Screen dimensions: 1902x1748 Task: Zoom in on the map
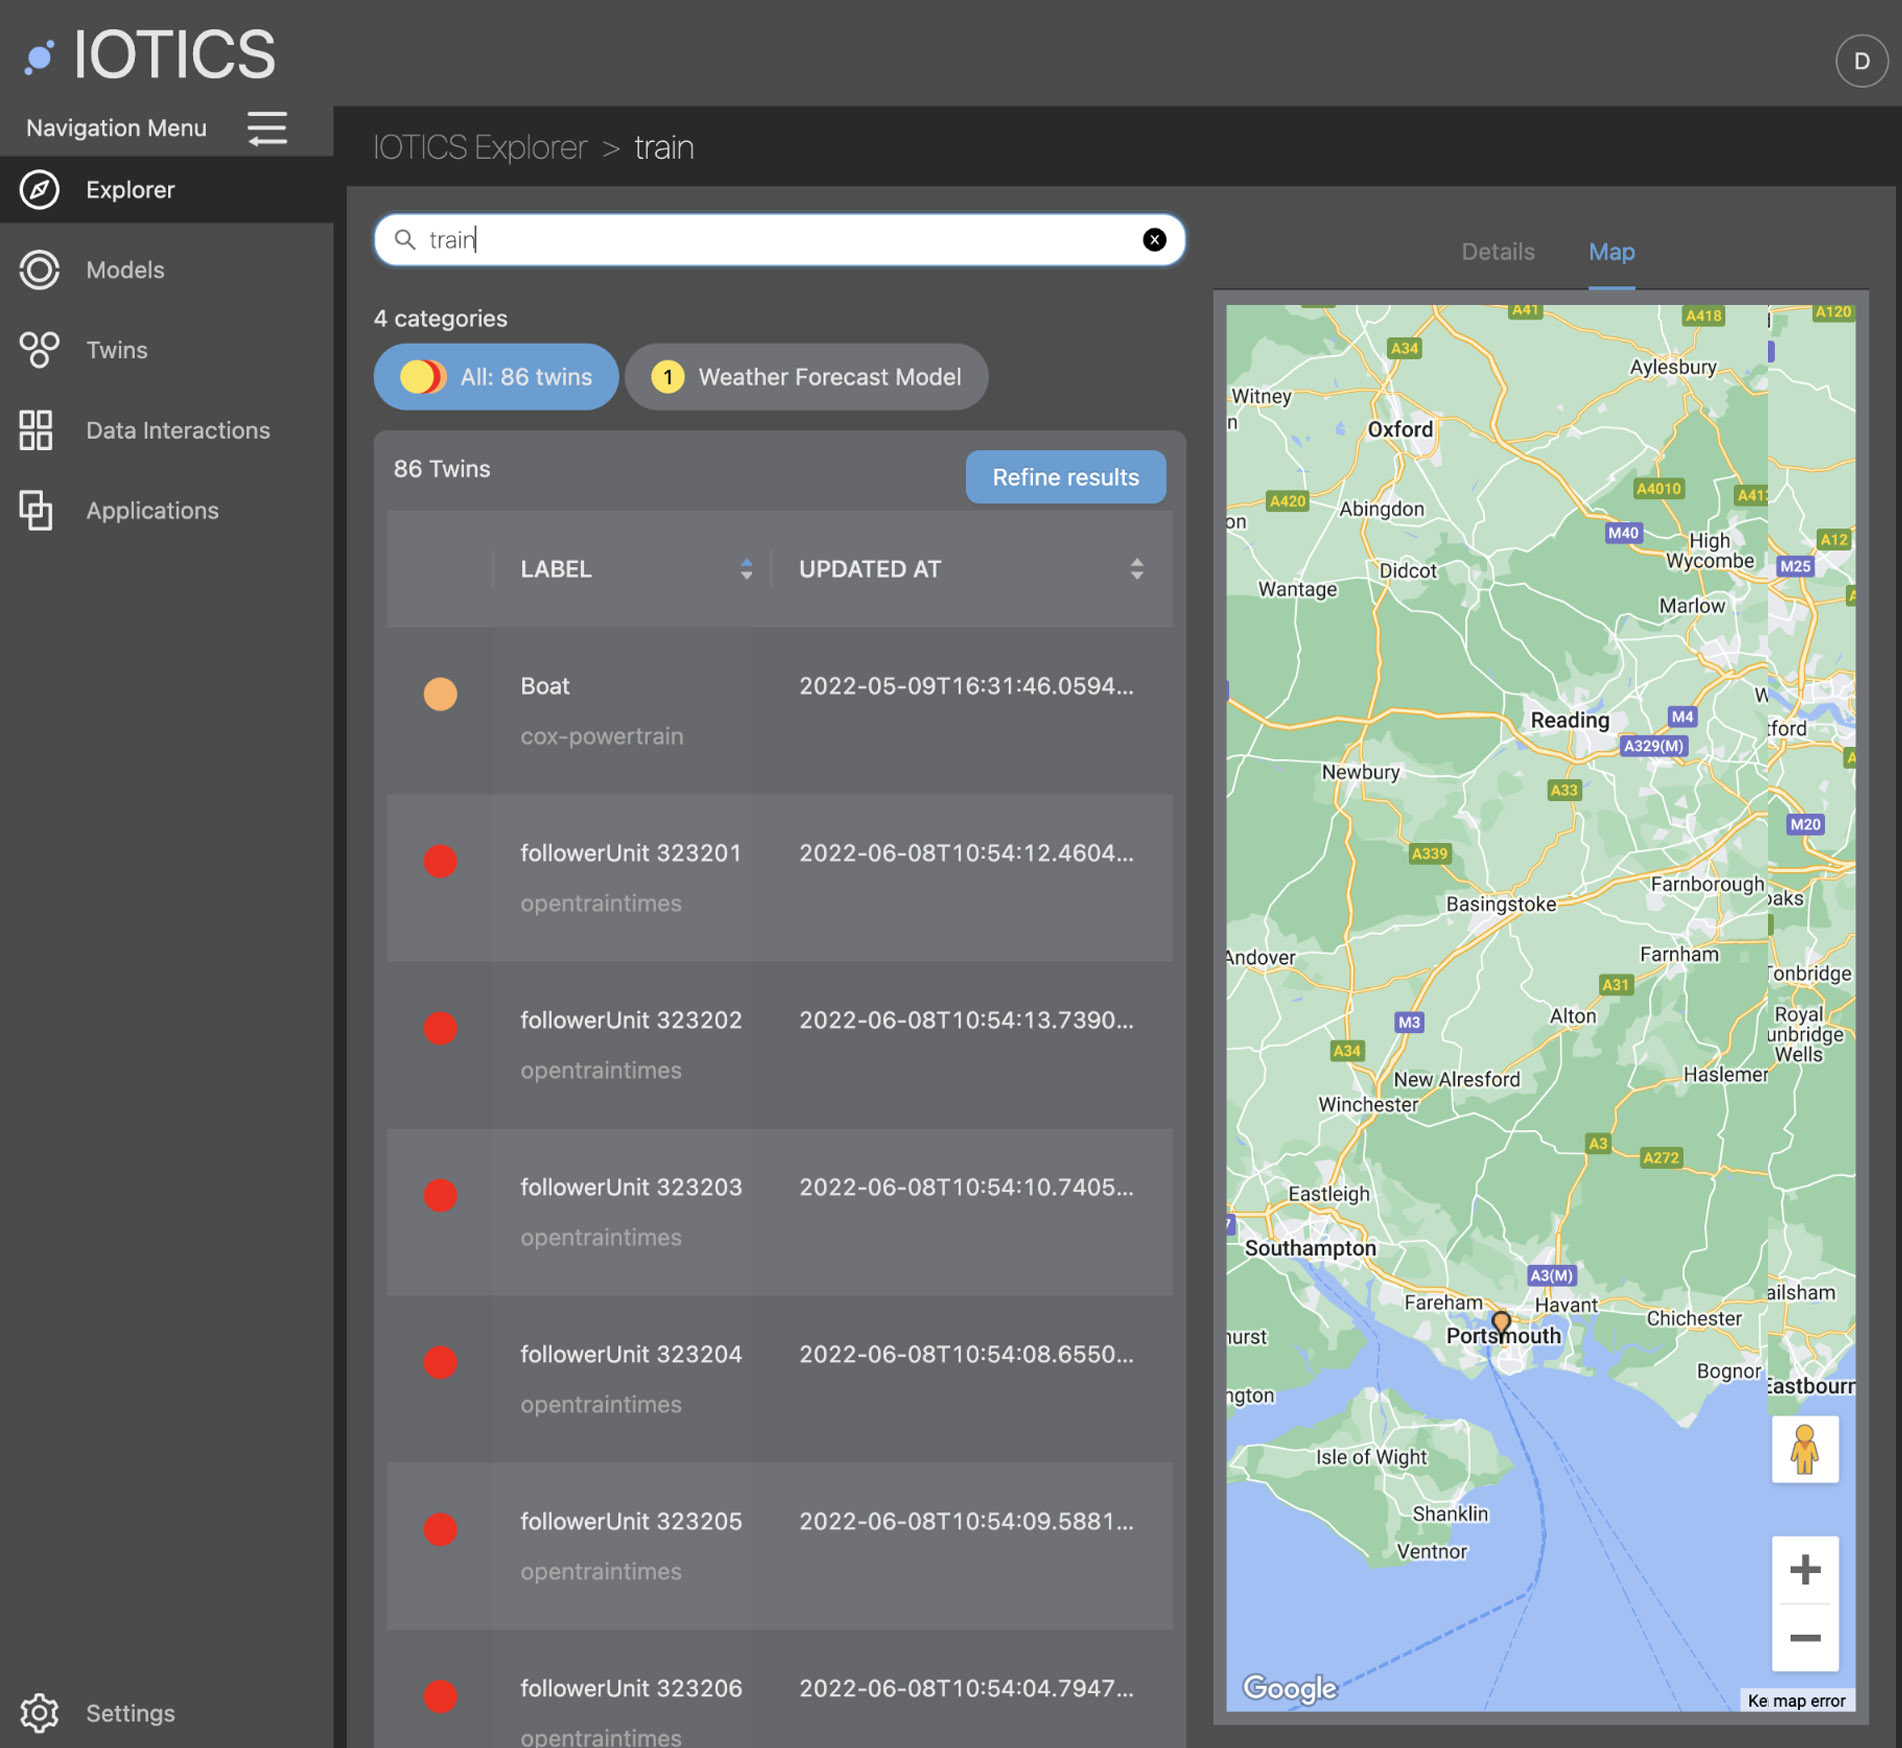pyautogui.click(x=1804, y=1570)
